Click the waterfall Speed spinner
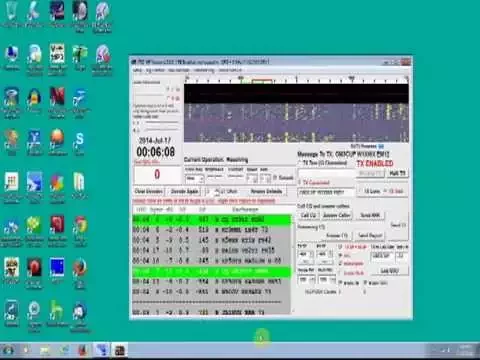This screenshot has height=360, width=480. (252, 178)
